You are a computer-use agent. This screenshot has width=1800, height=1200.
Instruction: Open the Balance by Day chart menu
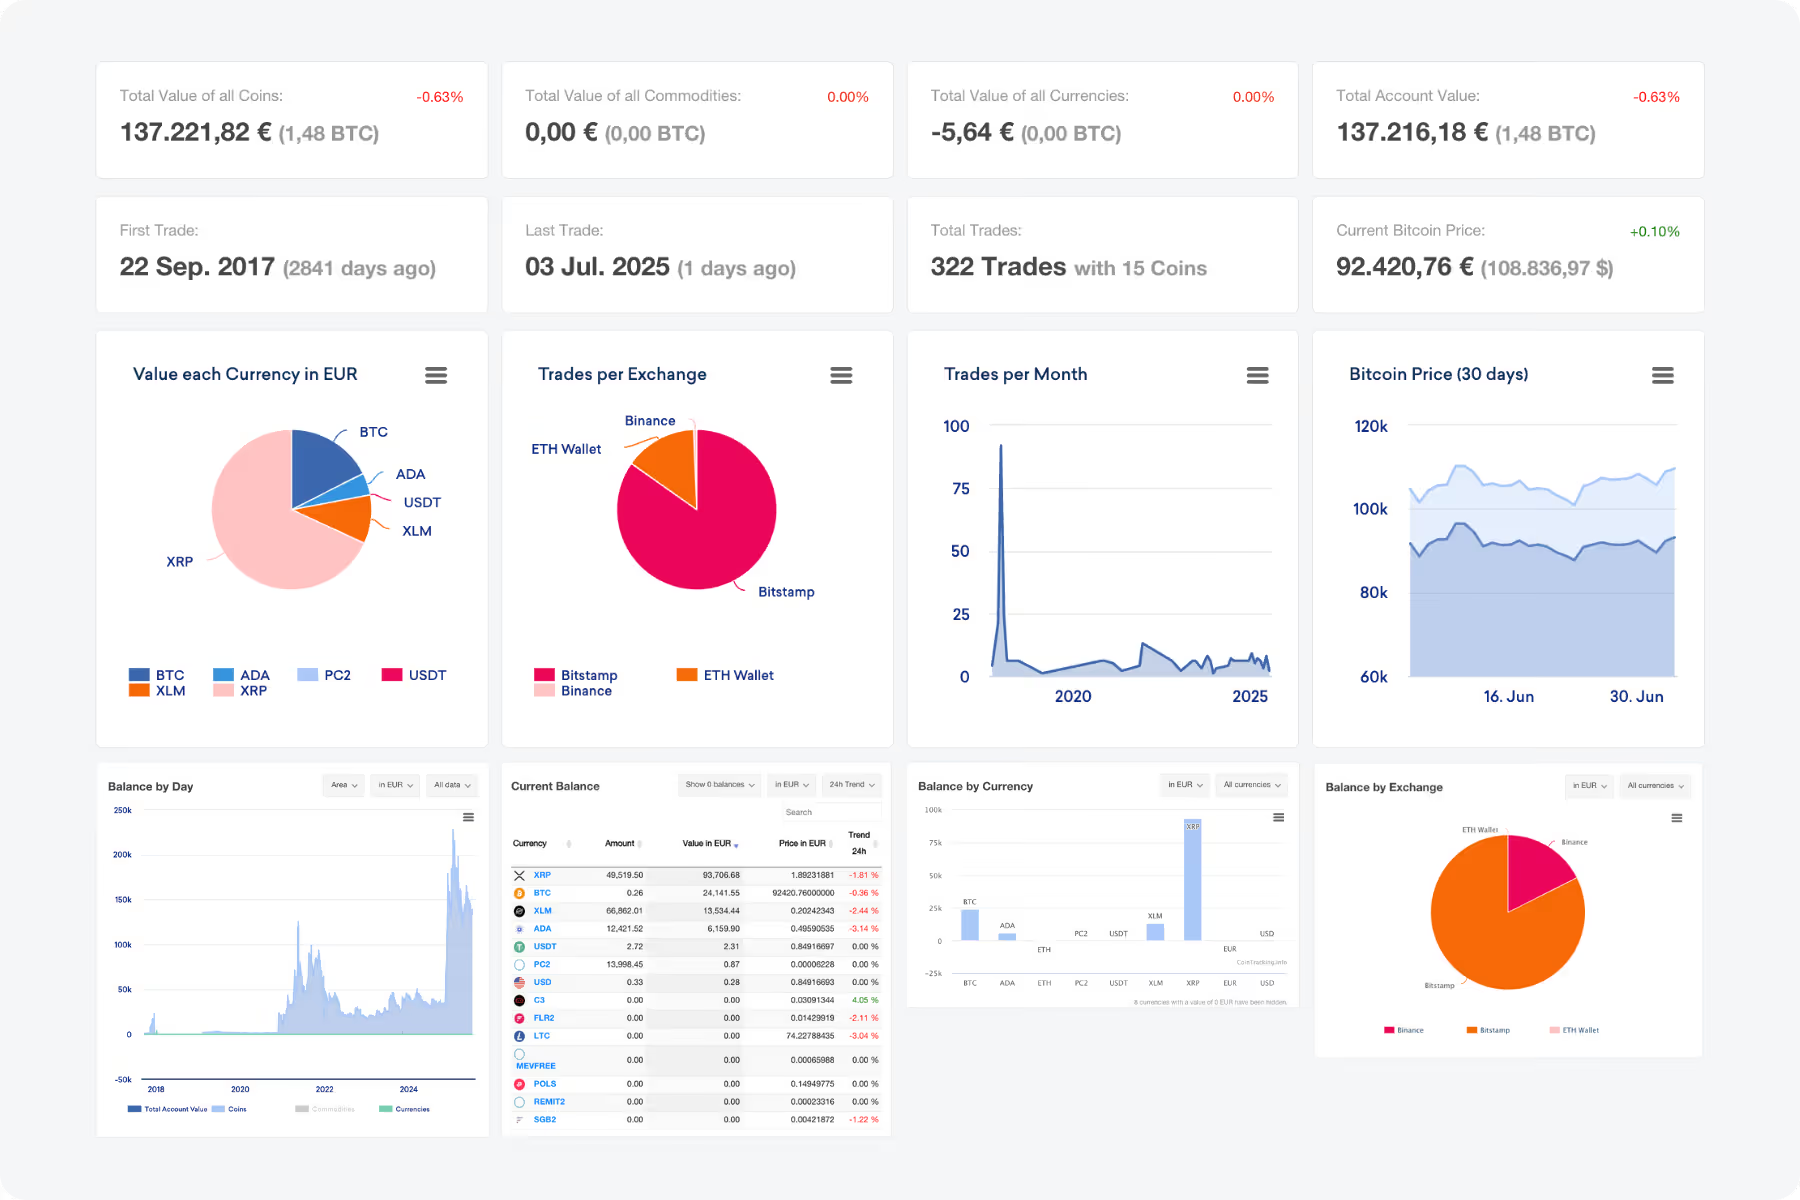pos(468,817)
